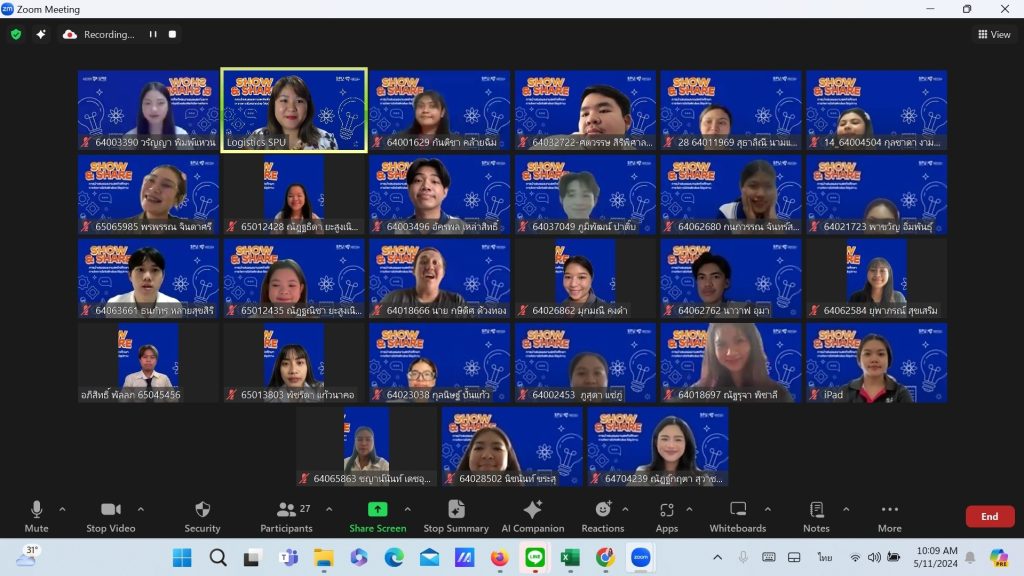Open Windows Start menu
The width and height of the screenshot is (1024, 576).
182,558
